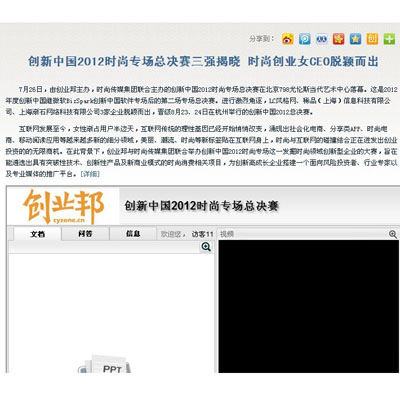Switch to the 文档 tab
The width and height of the screenshot is (400, 400).
tap(38, 234)
